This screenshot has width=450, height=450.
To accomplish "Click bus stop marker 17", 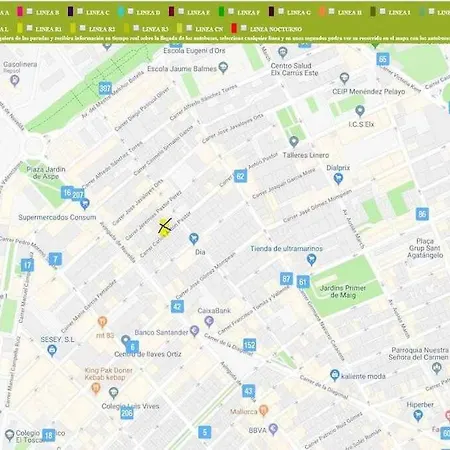I will [27, 265].
